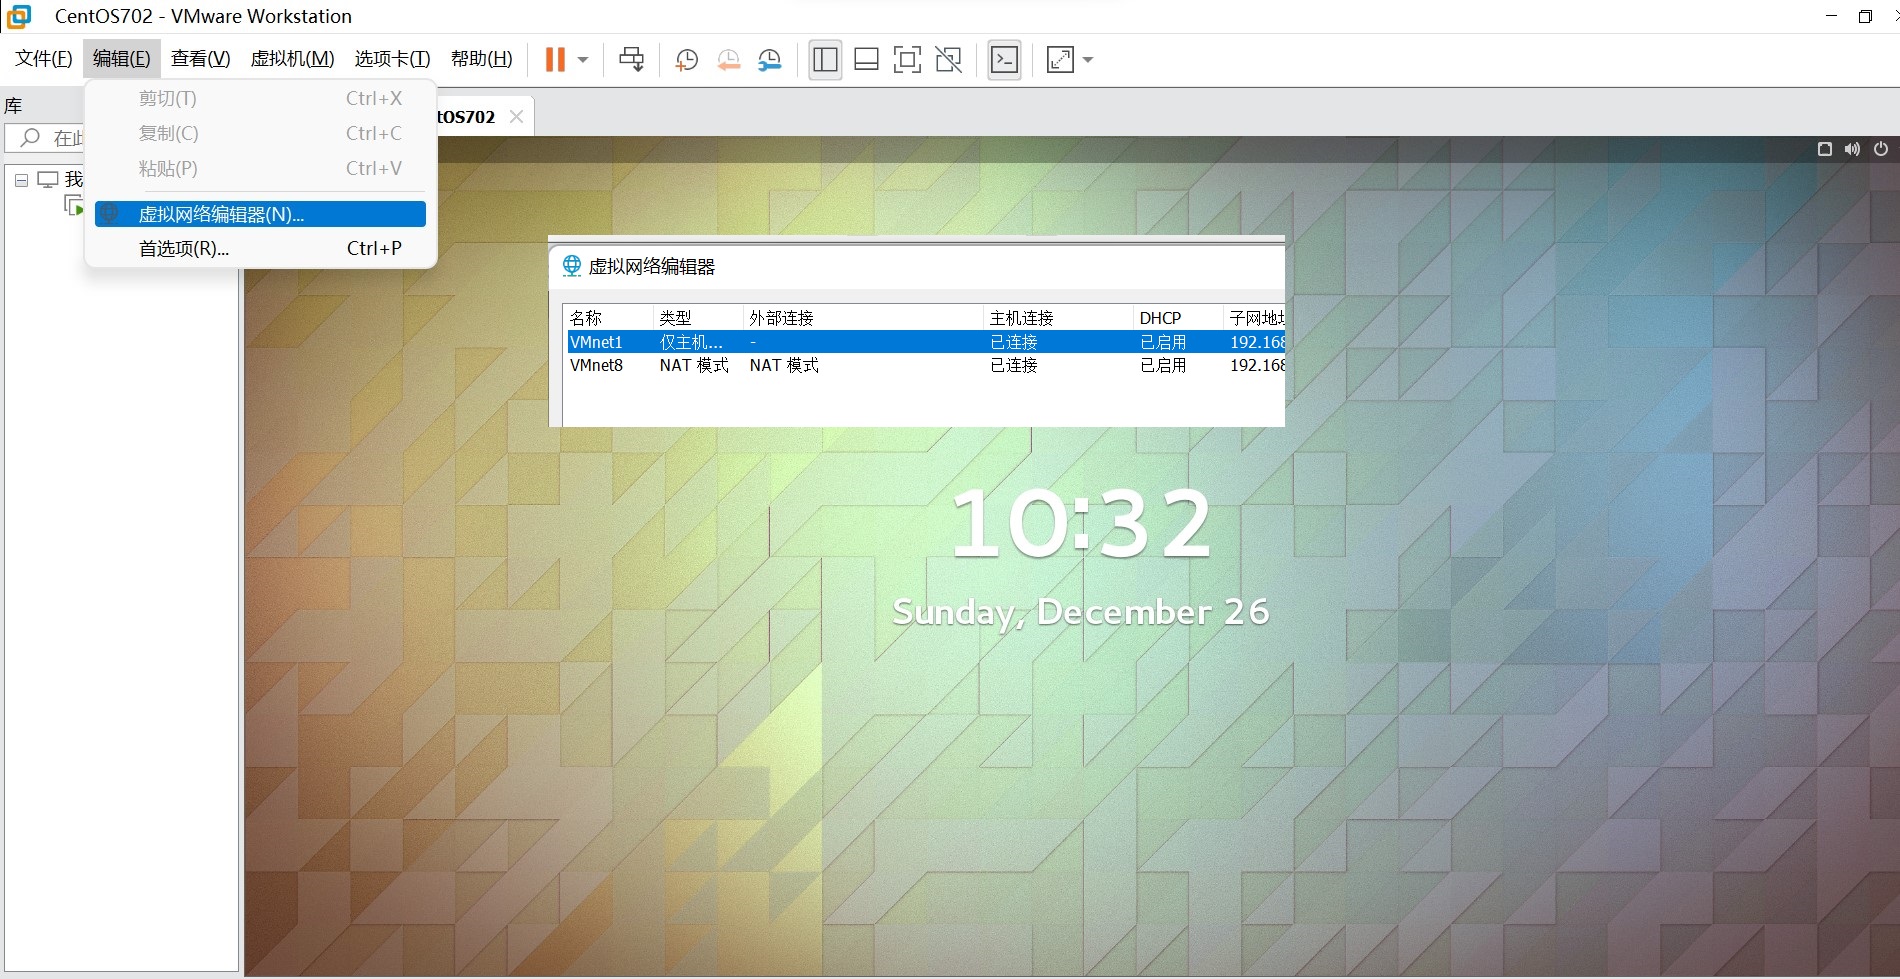
Task: Collapse the My Computer tree node
Action: [x=21, y=180]
